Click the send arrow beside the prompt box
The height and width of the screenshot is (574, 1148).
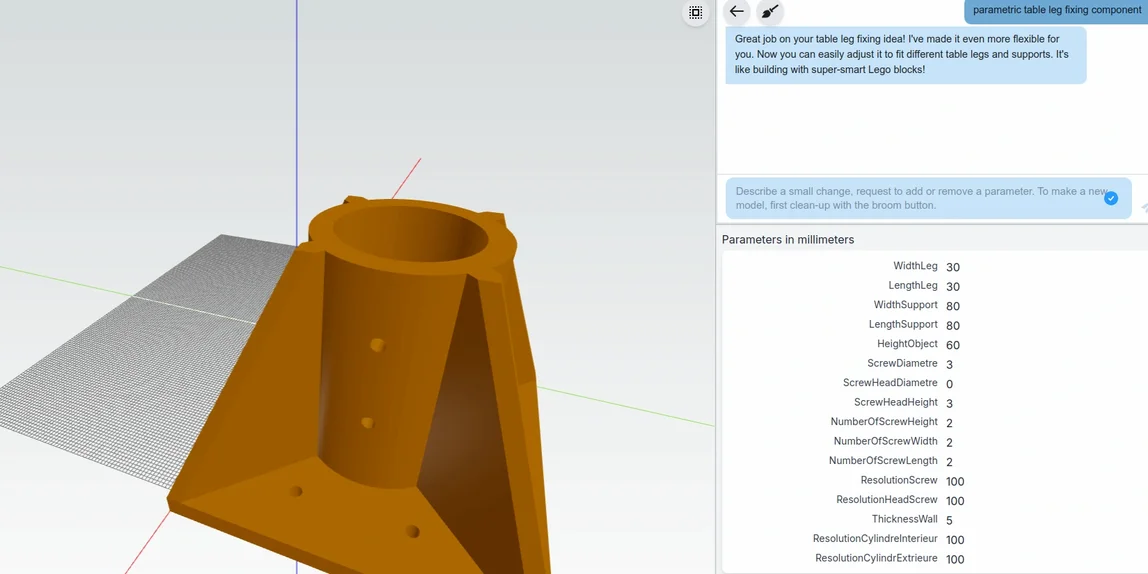(1143, 209)
